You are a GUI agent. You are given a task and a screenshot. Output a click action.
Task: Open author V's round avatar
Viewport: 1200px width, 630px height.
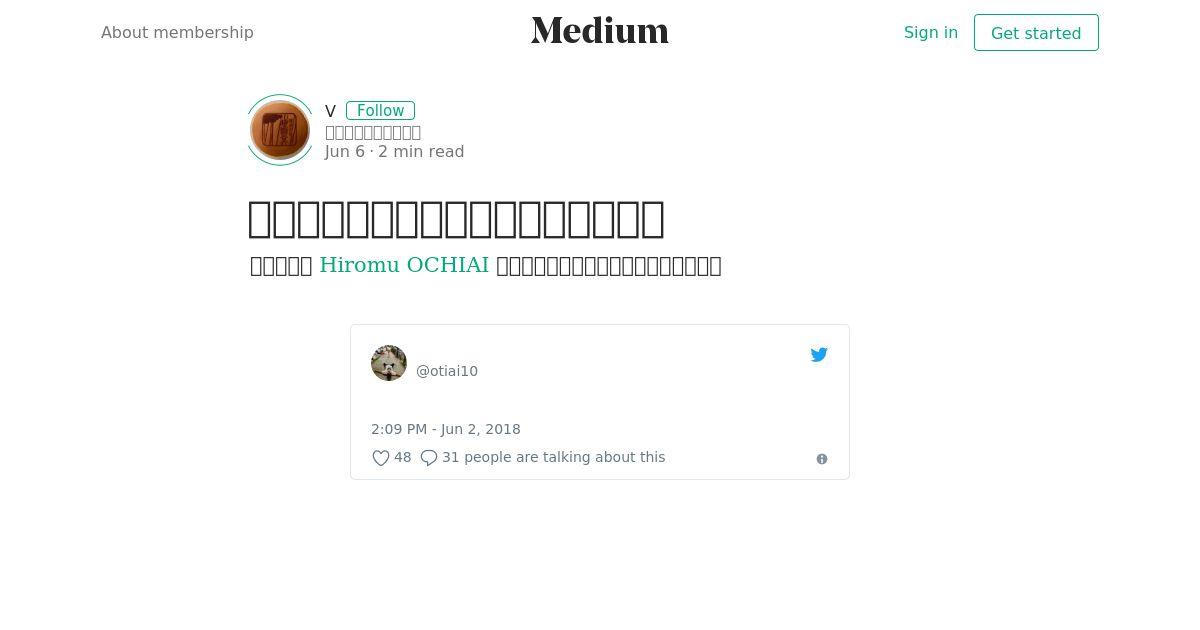pos(280,130)
